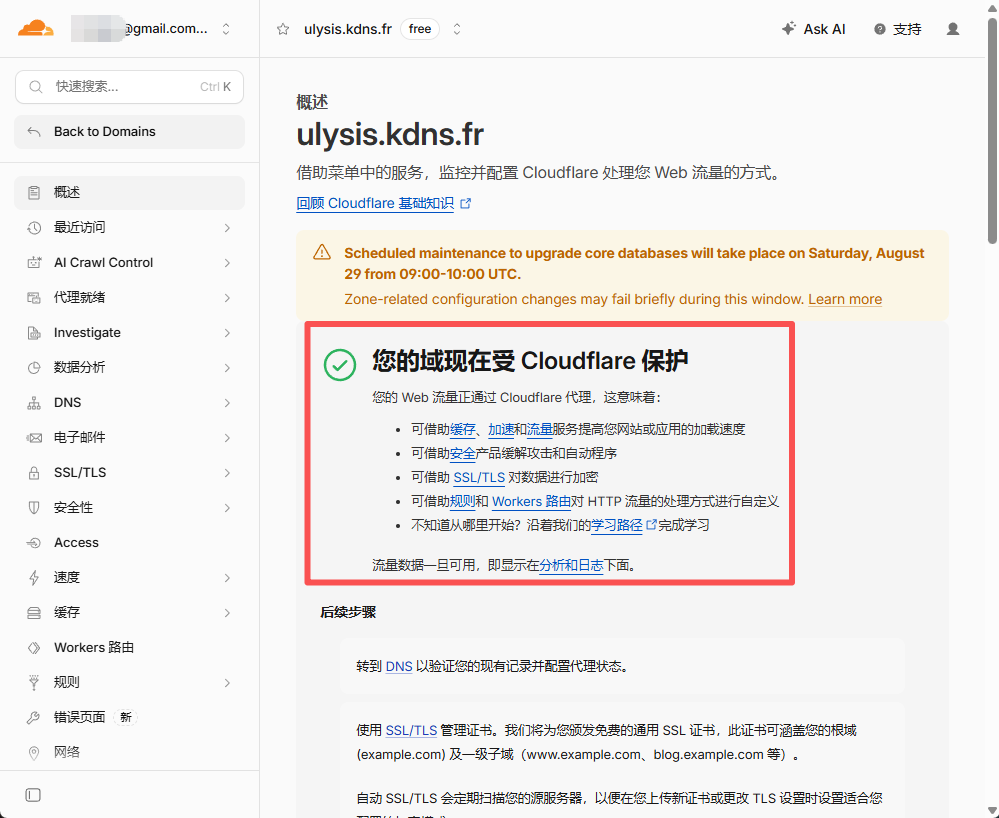The height and width of the screenshot is (818, 999).
Task: Open the 规则 link in bullet list
Action: click(x=463, y=502)
